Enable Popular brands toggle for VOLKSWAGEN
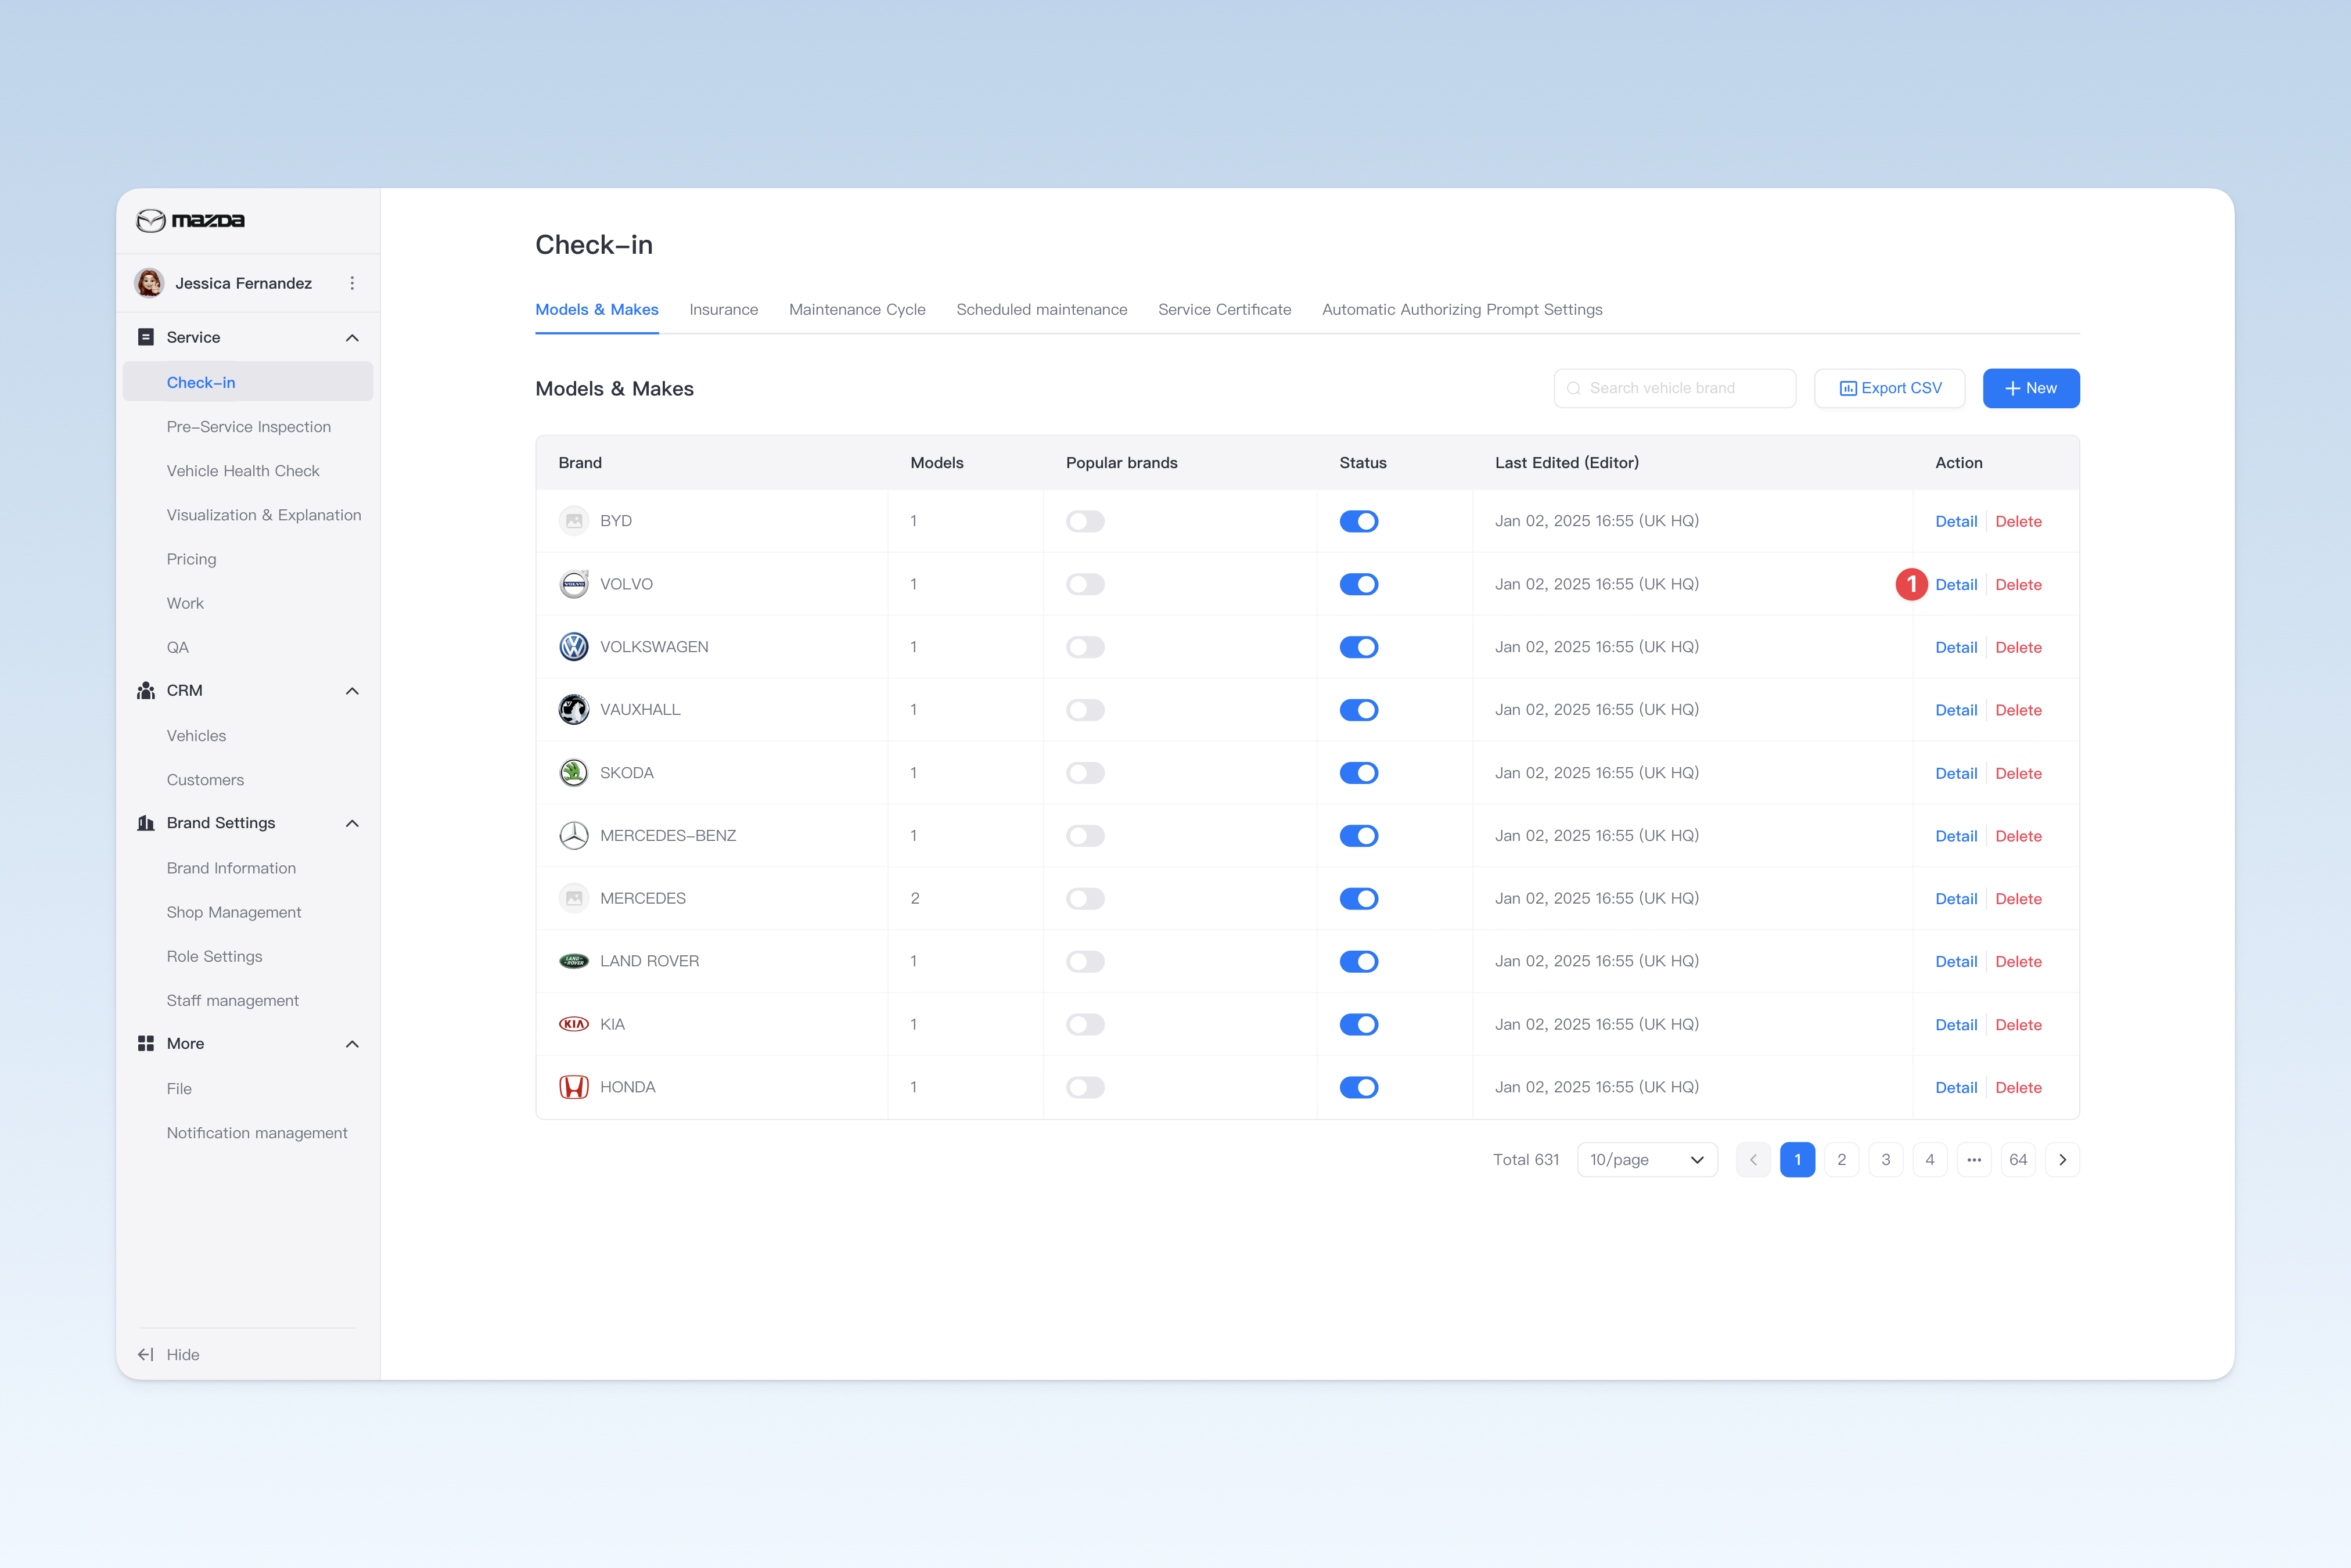 (1085, 647)
